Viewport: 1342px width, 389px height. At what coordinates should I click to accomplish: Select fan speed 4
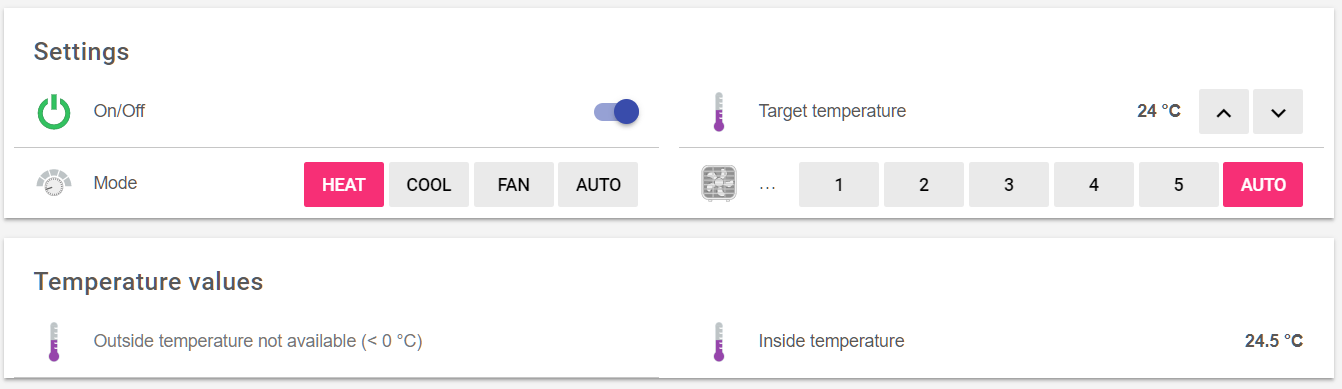(x=1094, y=184)
